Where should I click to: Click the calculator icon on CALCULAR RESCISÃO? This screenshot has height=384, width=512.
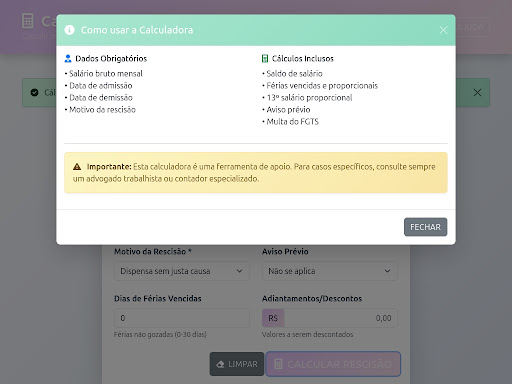(x=278, y=364)
